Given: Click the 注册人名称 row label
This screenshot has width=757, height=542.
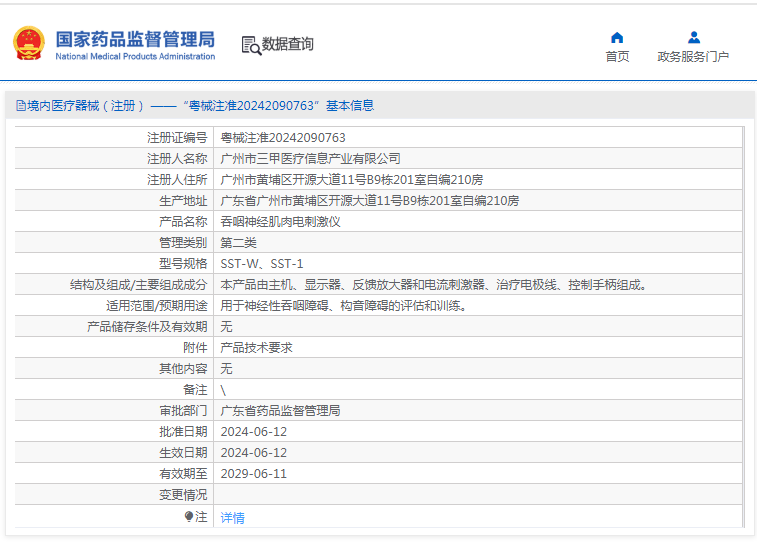Looking at the screenshot, I should (177, 159).
